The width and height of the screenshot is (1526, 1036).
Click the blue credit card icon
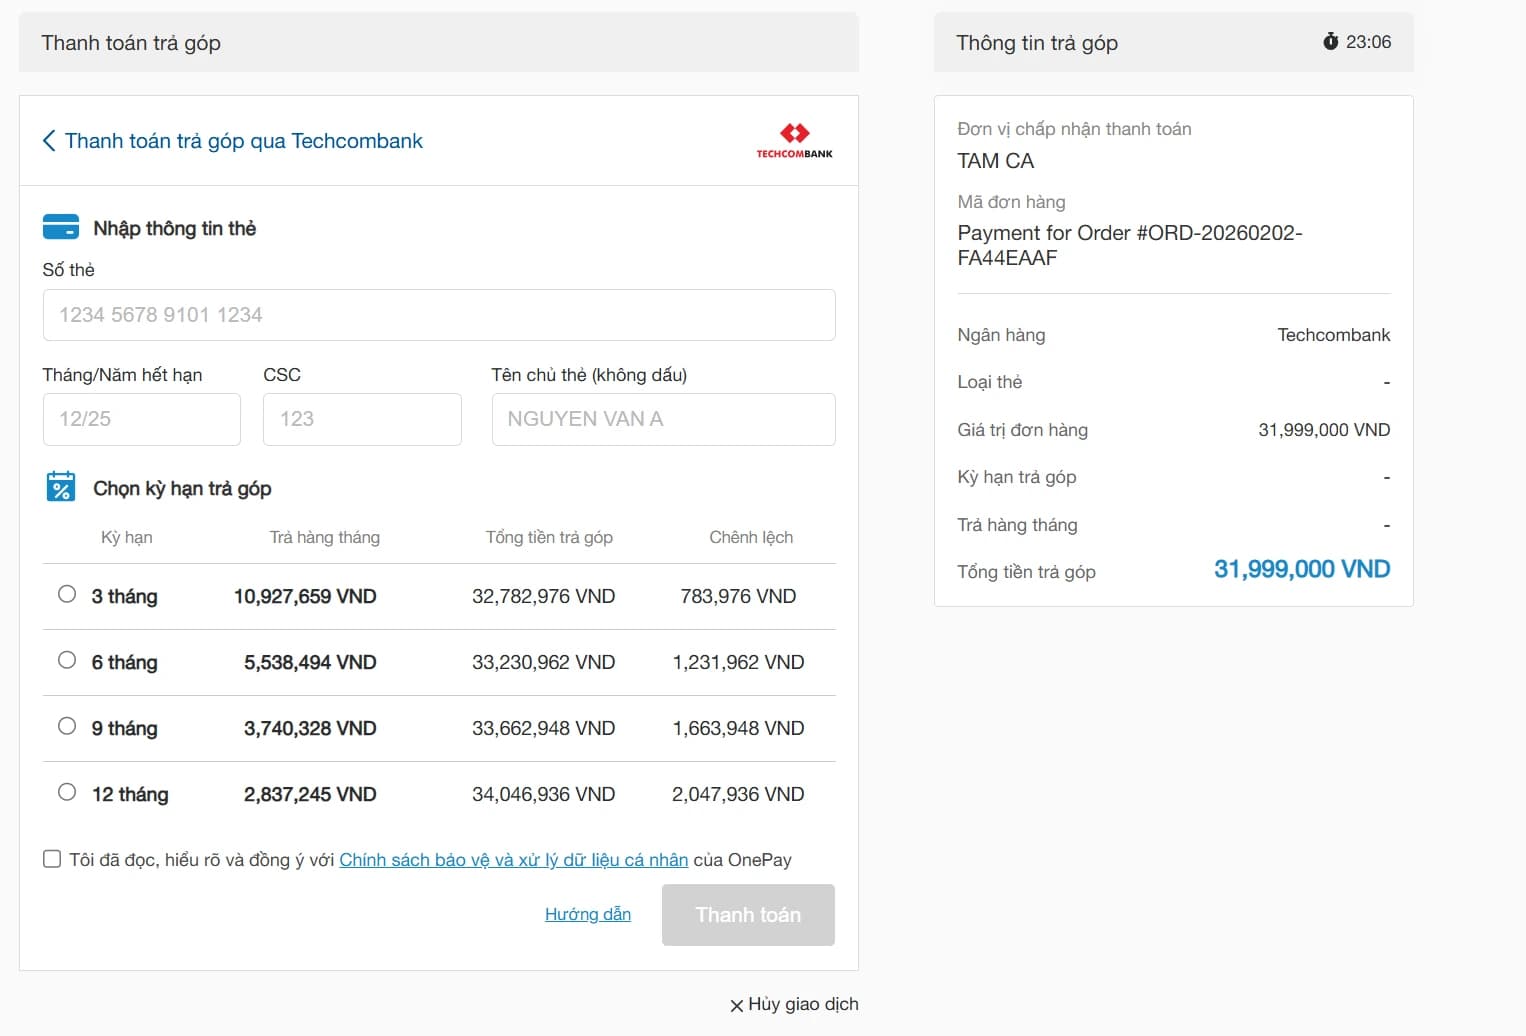point(61,227)
